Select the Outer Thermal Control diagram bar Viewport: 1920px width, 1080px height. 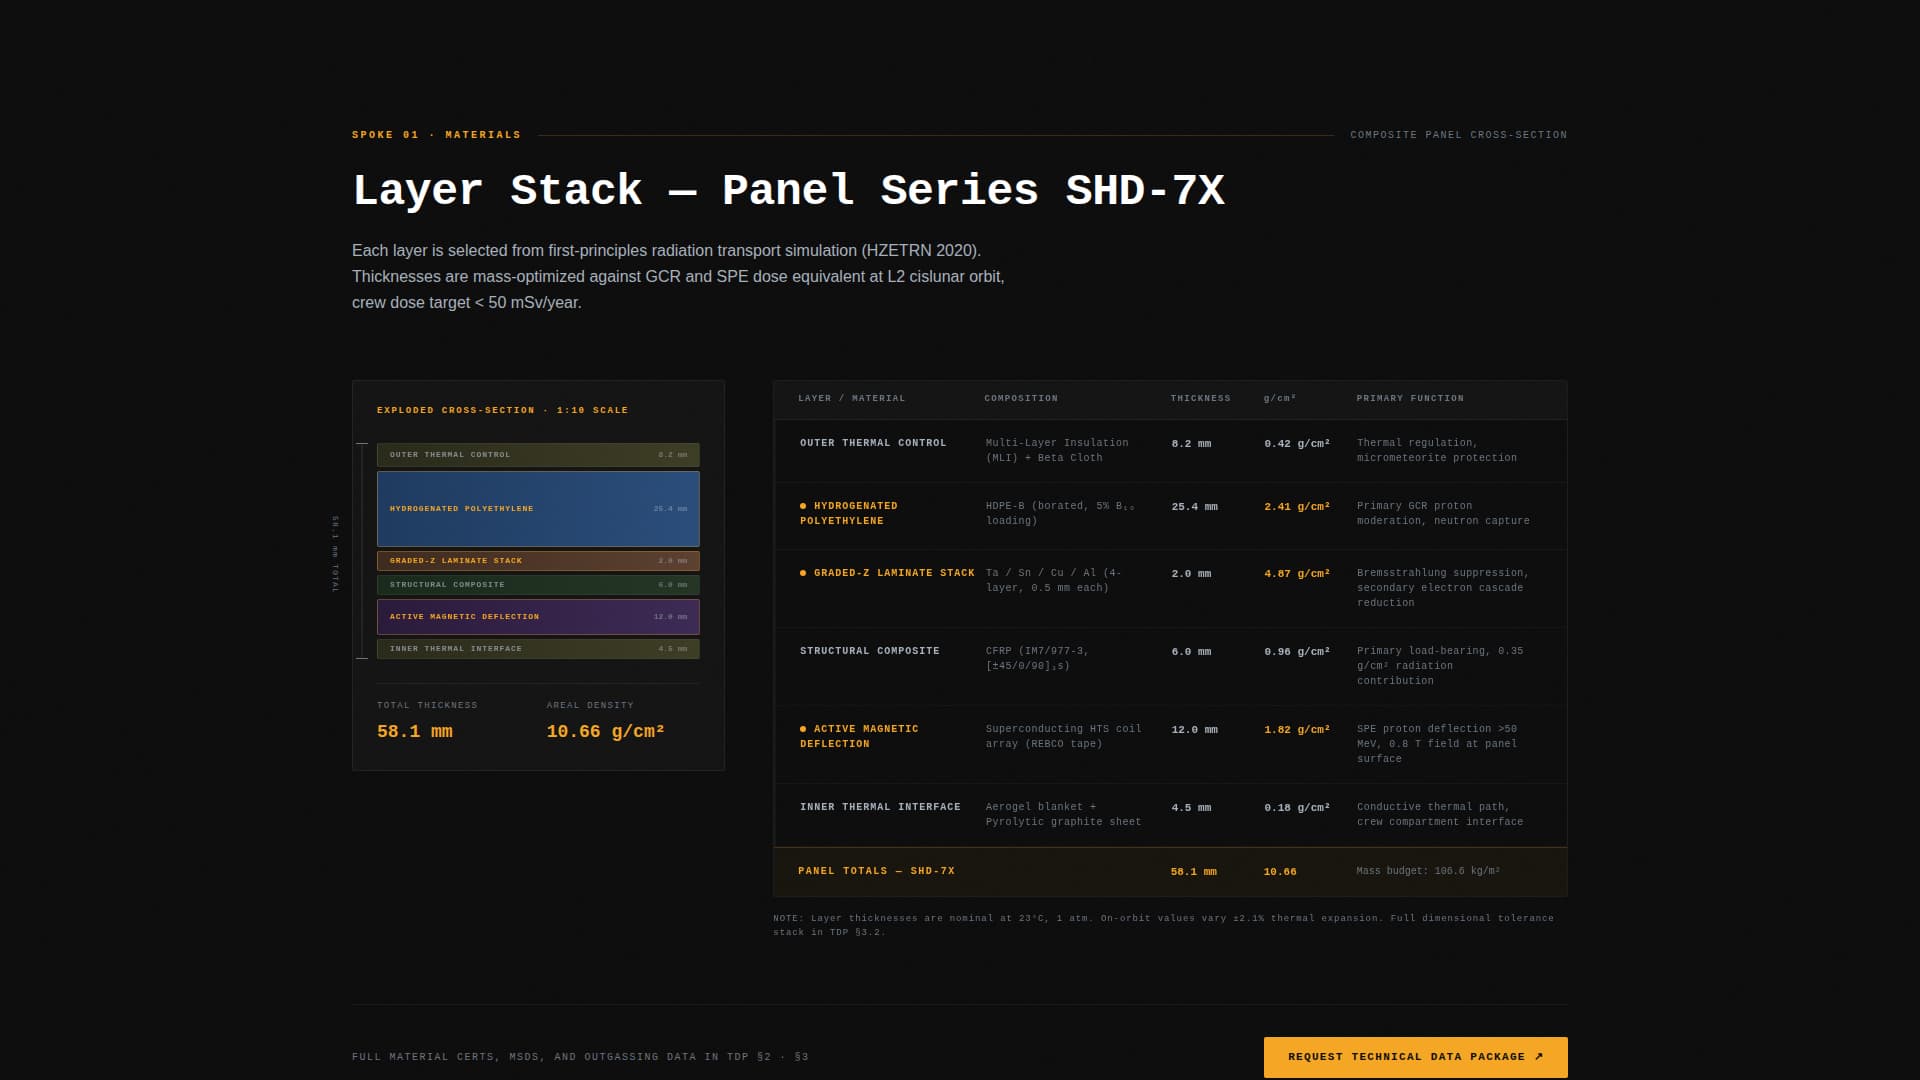click(538, 455)
